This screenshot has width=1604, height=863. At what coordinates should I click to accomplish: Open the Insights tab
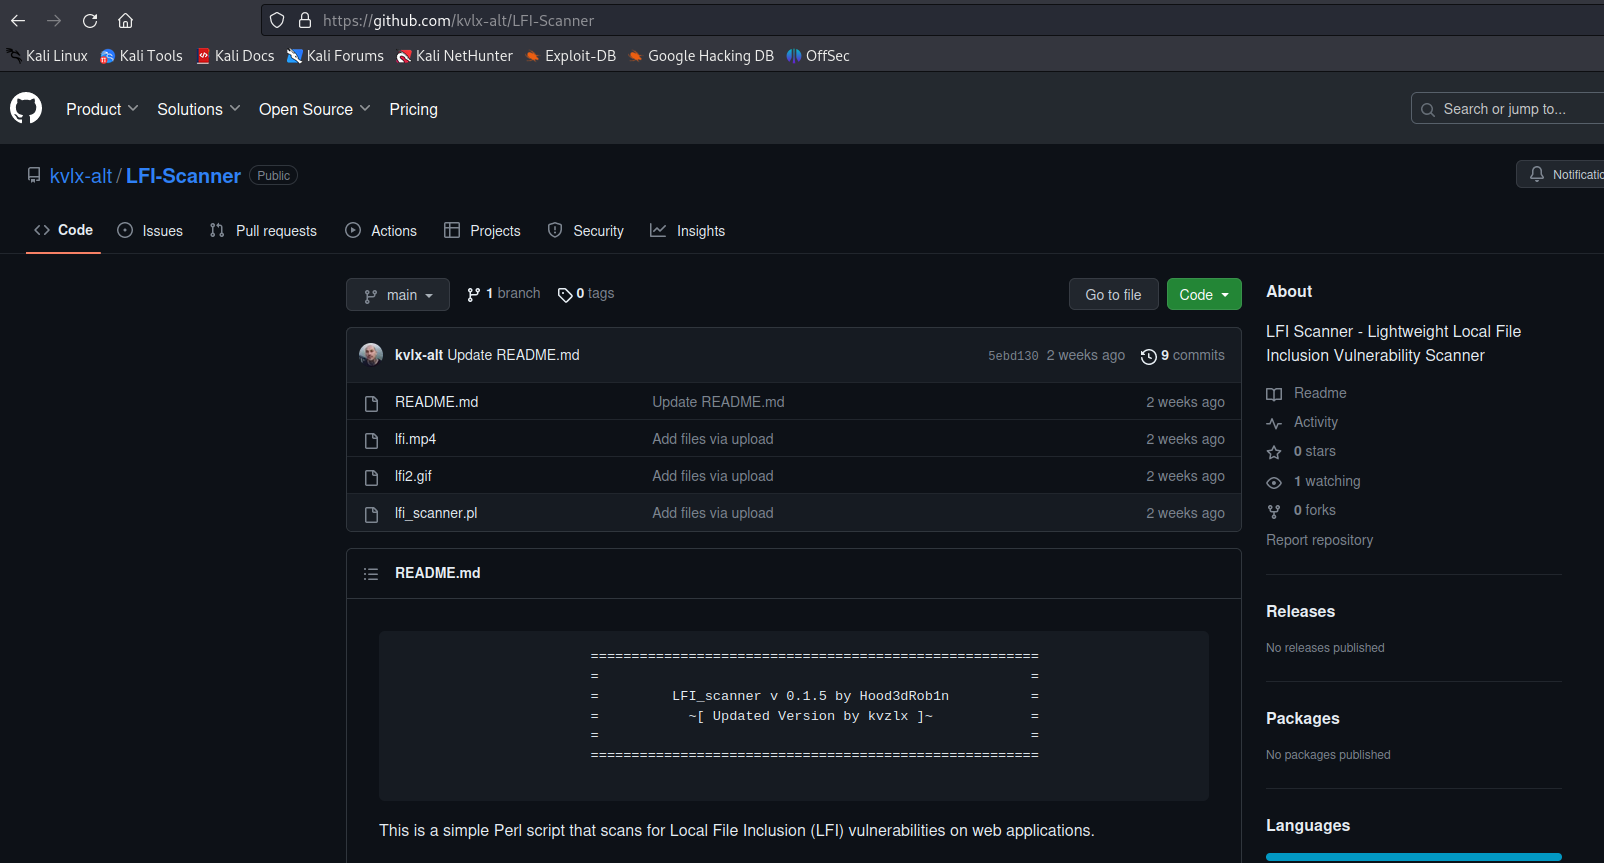tap(688, 231)
